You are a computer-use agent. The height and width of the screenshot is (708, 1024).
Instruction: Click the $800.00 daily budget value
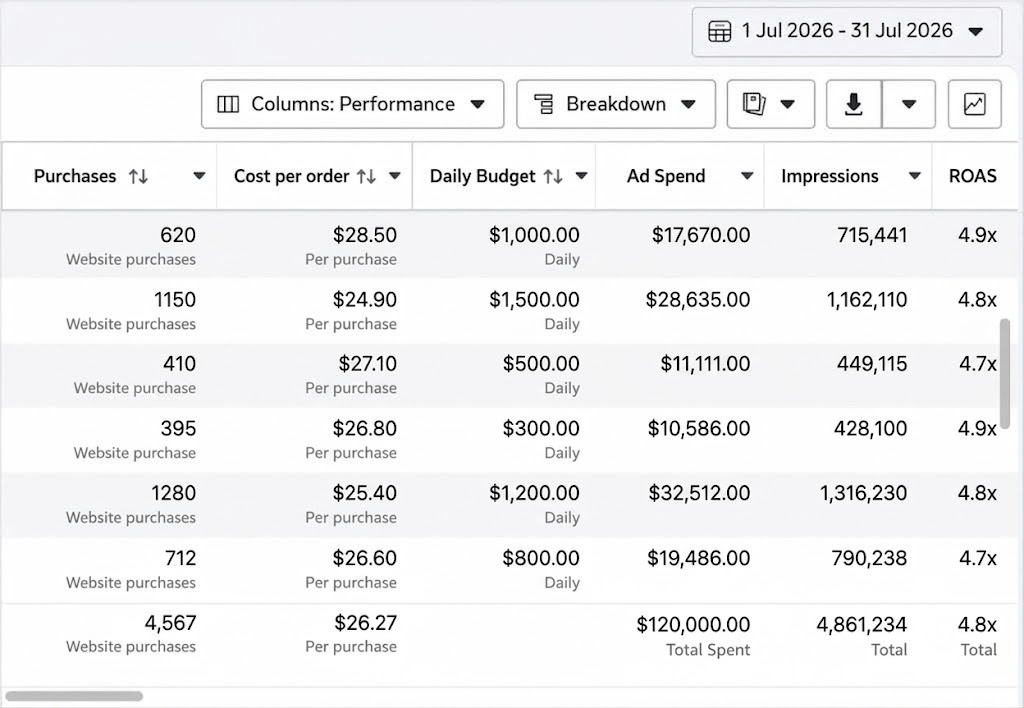[541, 558]
